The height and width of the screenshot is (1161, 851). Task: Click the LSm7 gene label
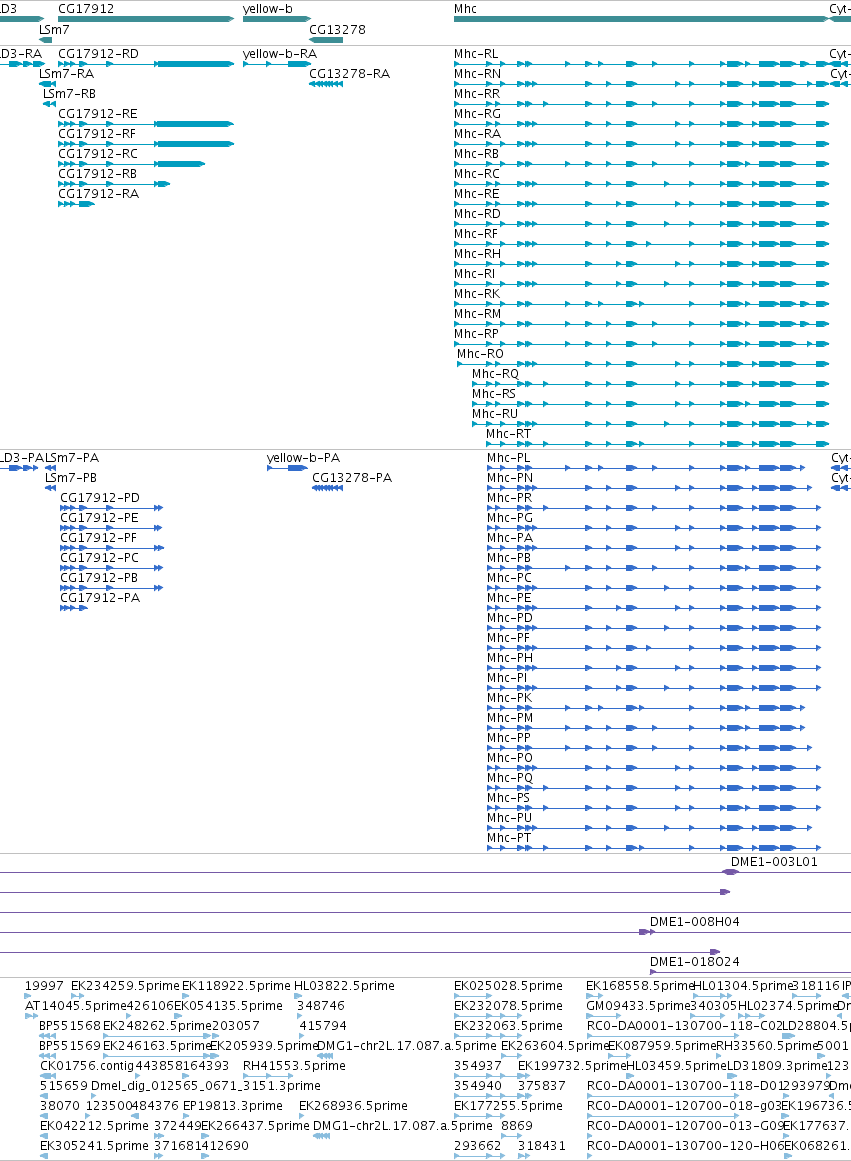[54, 30]
